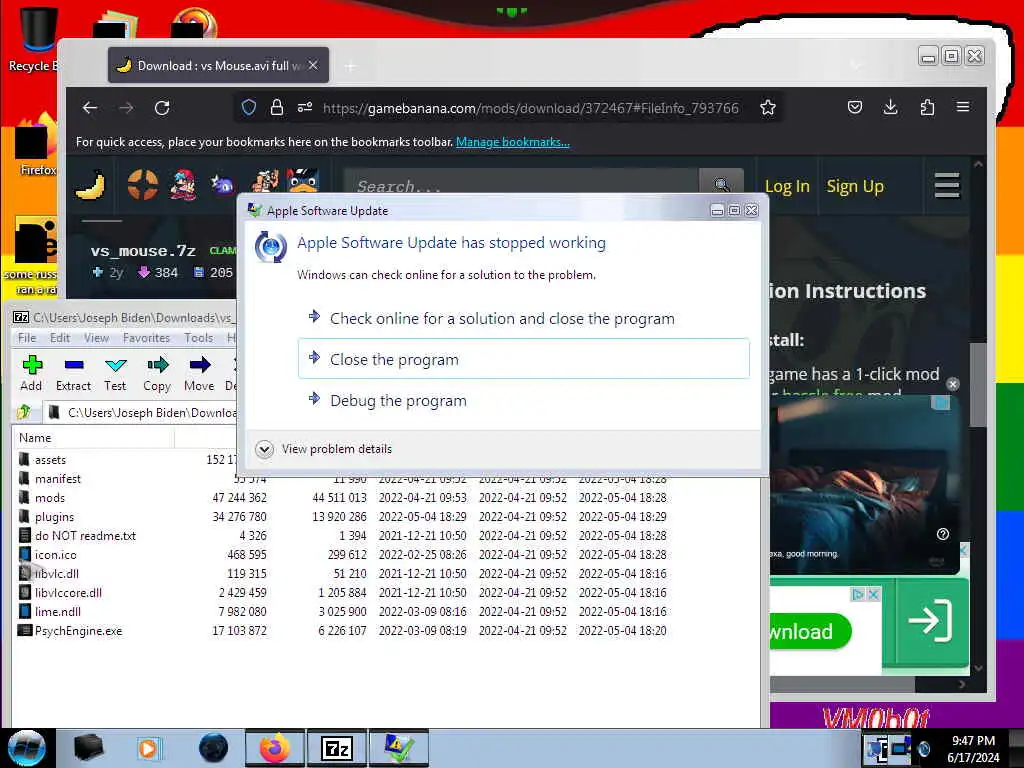The height and width of the screenshot is (768, 1024).
Task: Click the taskbar clock 9:47 PM
Action: (x=973, y=741)
